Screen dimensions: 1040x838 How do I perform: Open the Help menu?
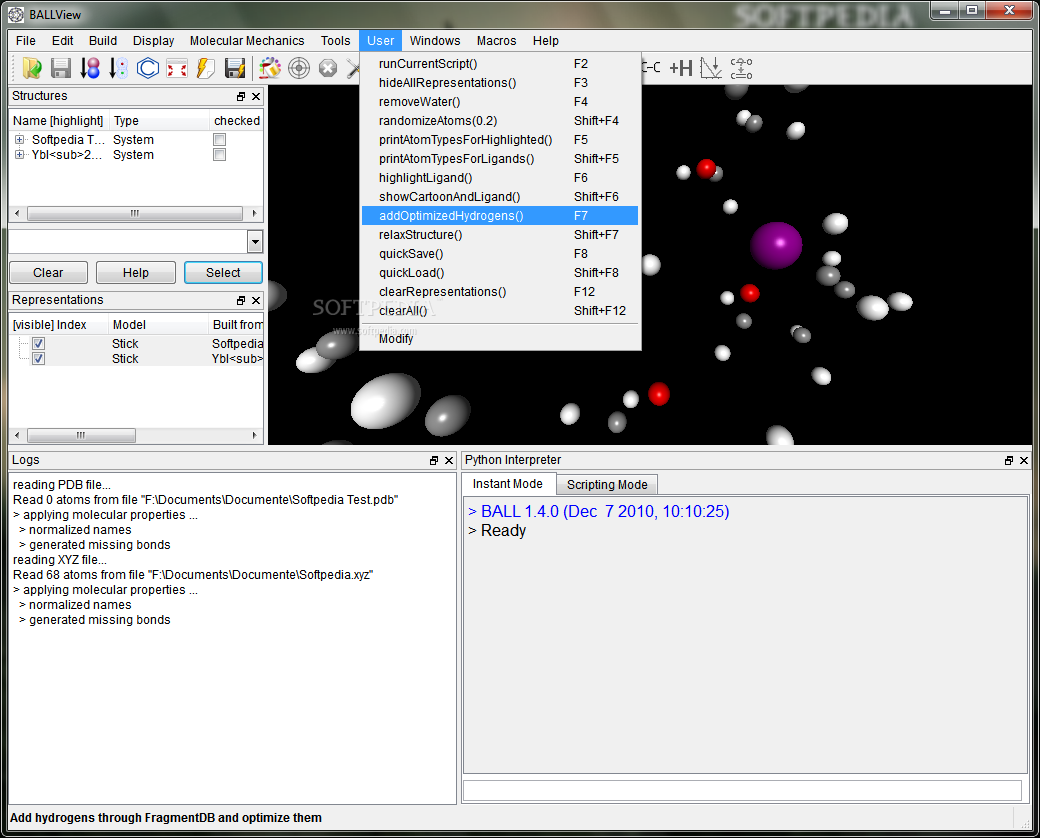[x=546, y=40]
